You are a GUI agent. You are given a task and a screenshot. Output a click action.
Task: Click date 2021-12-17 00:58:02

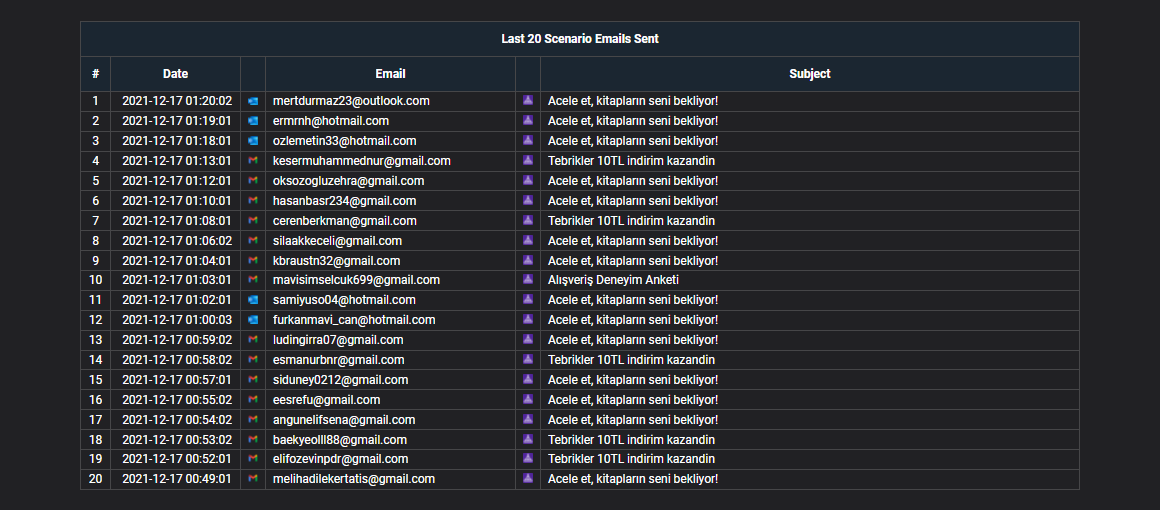(x=177, y=360)
